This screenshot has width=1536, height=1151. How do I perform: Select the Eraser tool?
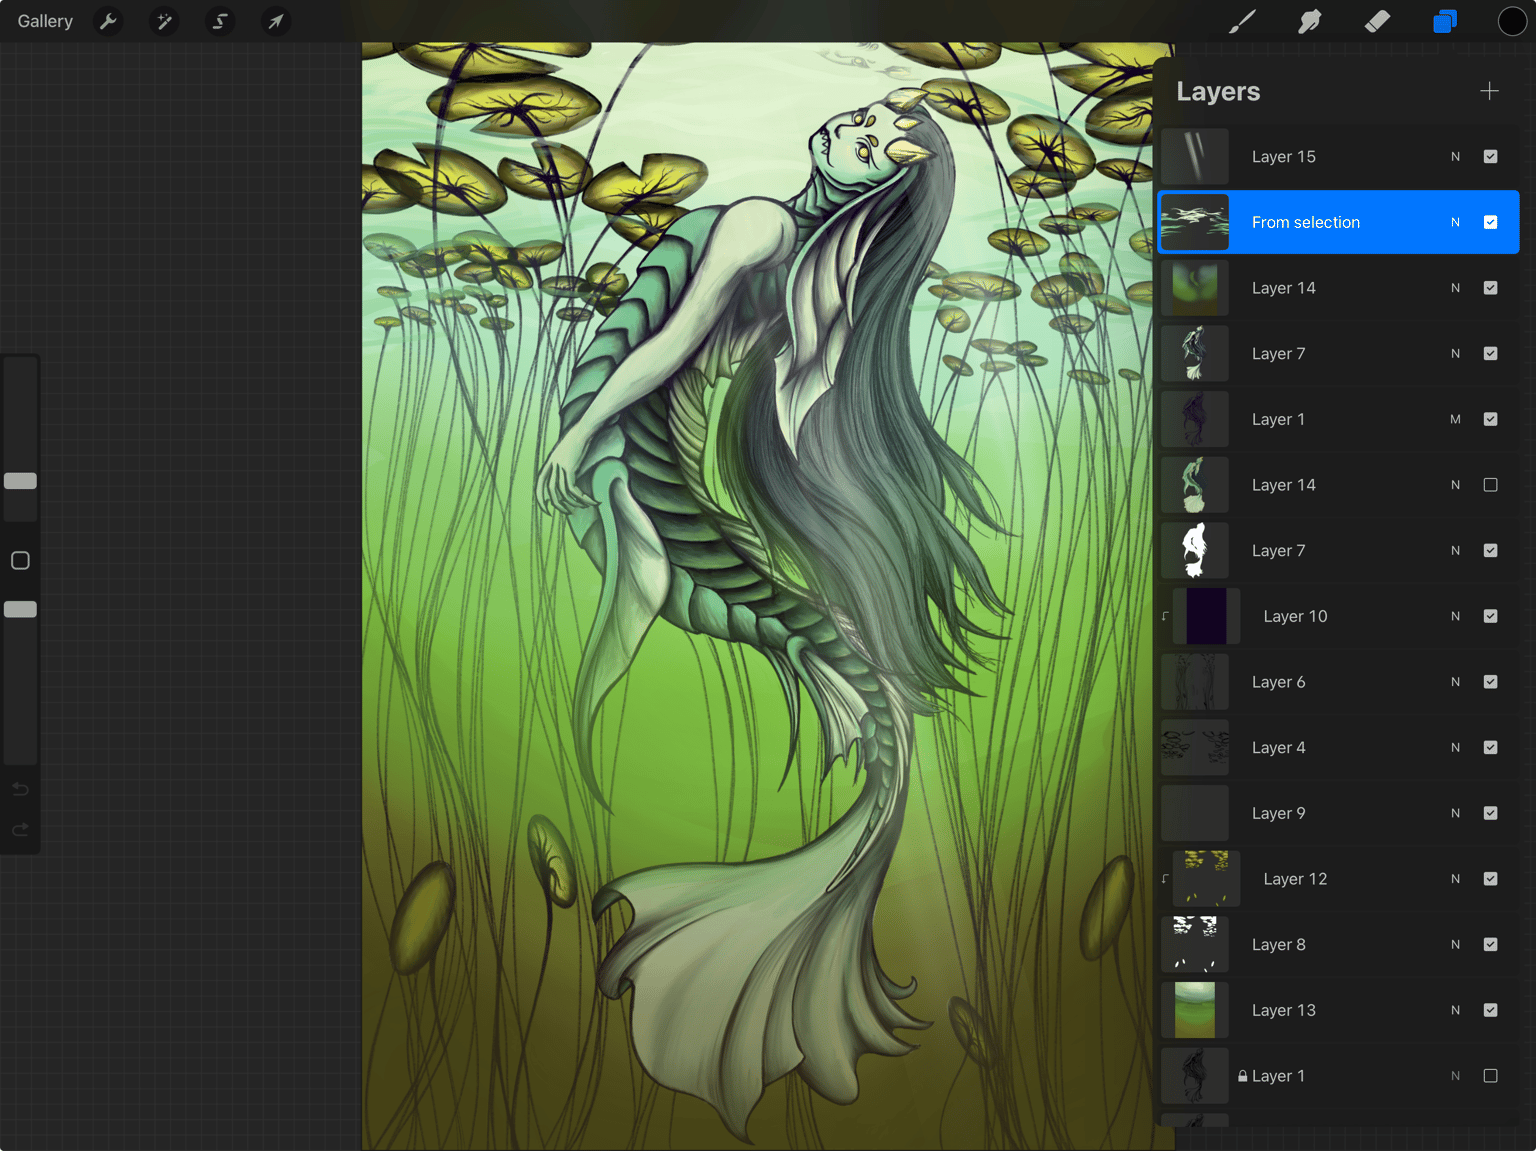(x=1377, y=21)
